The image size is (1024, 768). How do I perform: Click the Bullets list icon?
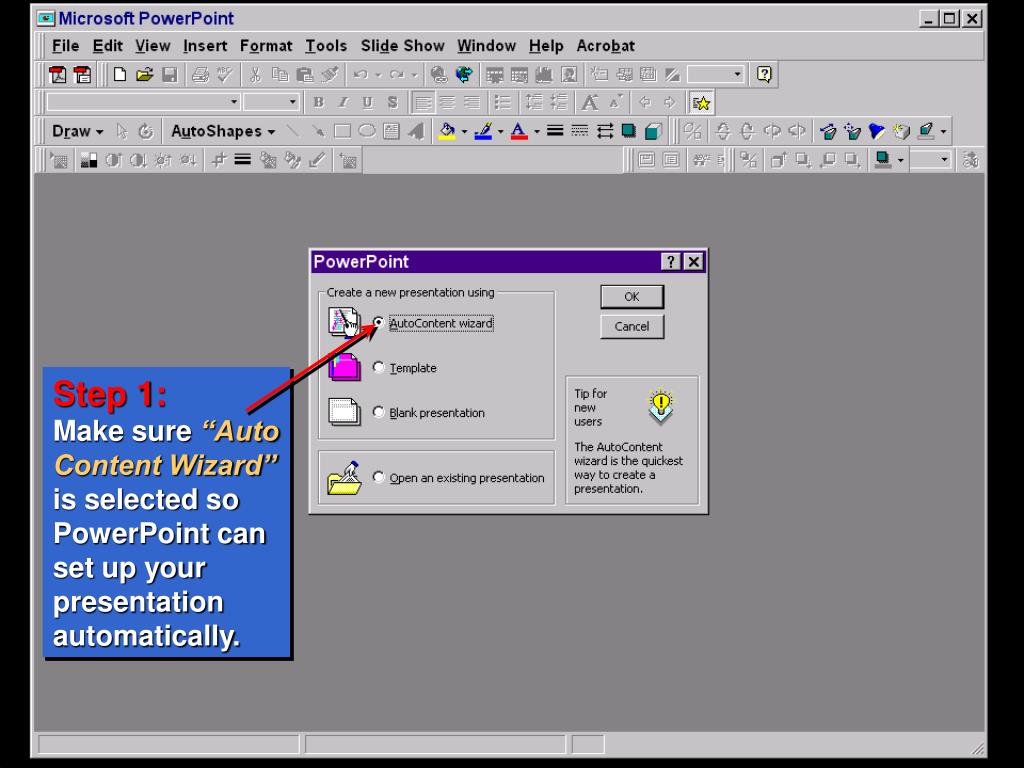tap(502, 103)
